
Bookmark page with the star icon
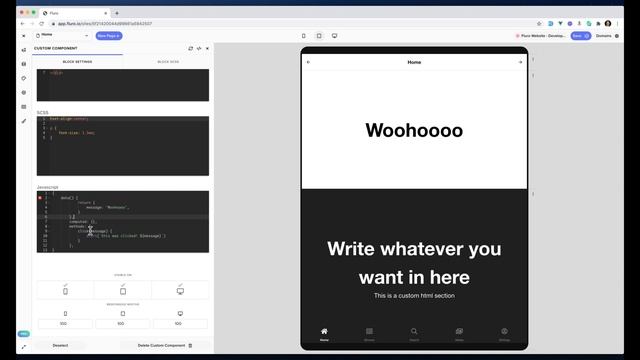coord(539,24)
